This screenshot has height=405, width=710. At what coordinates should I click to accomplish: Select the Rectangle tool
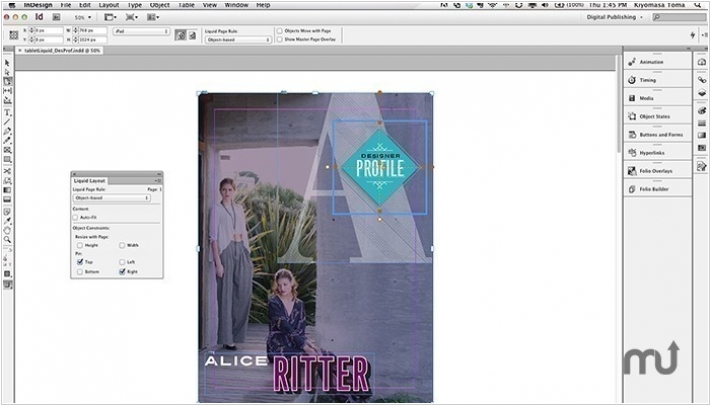(7, 159)
